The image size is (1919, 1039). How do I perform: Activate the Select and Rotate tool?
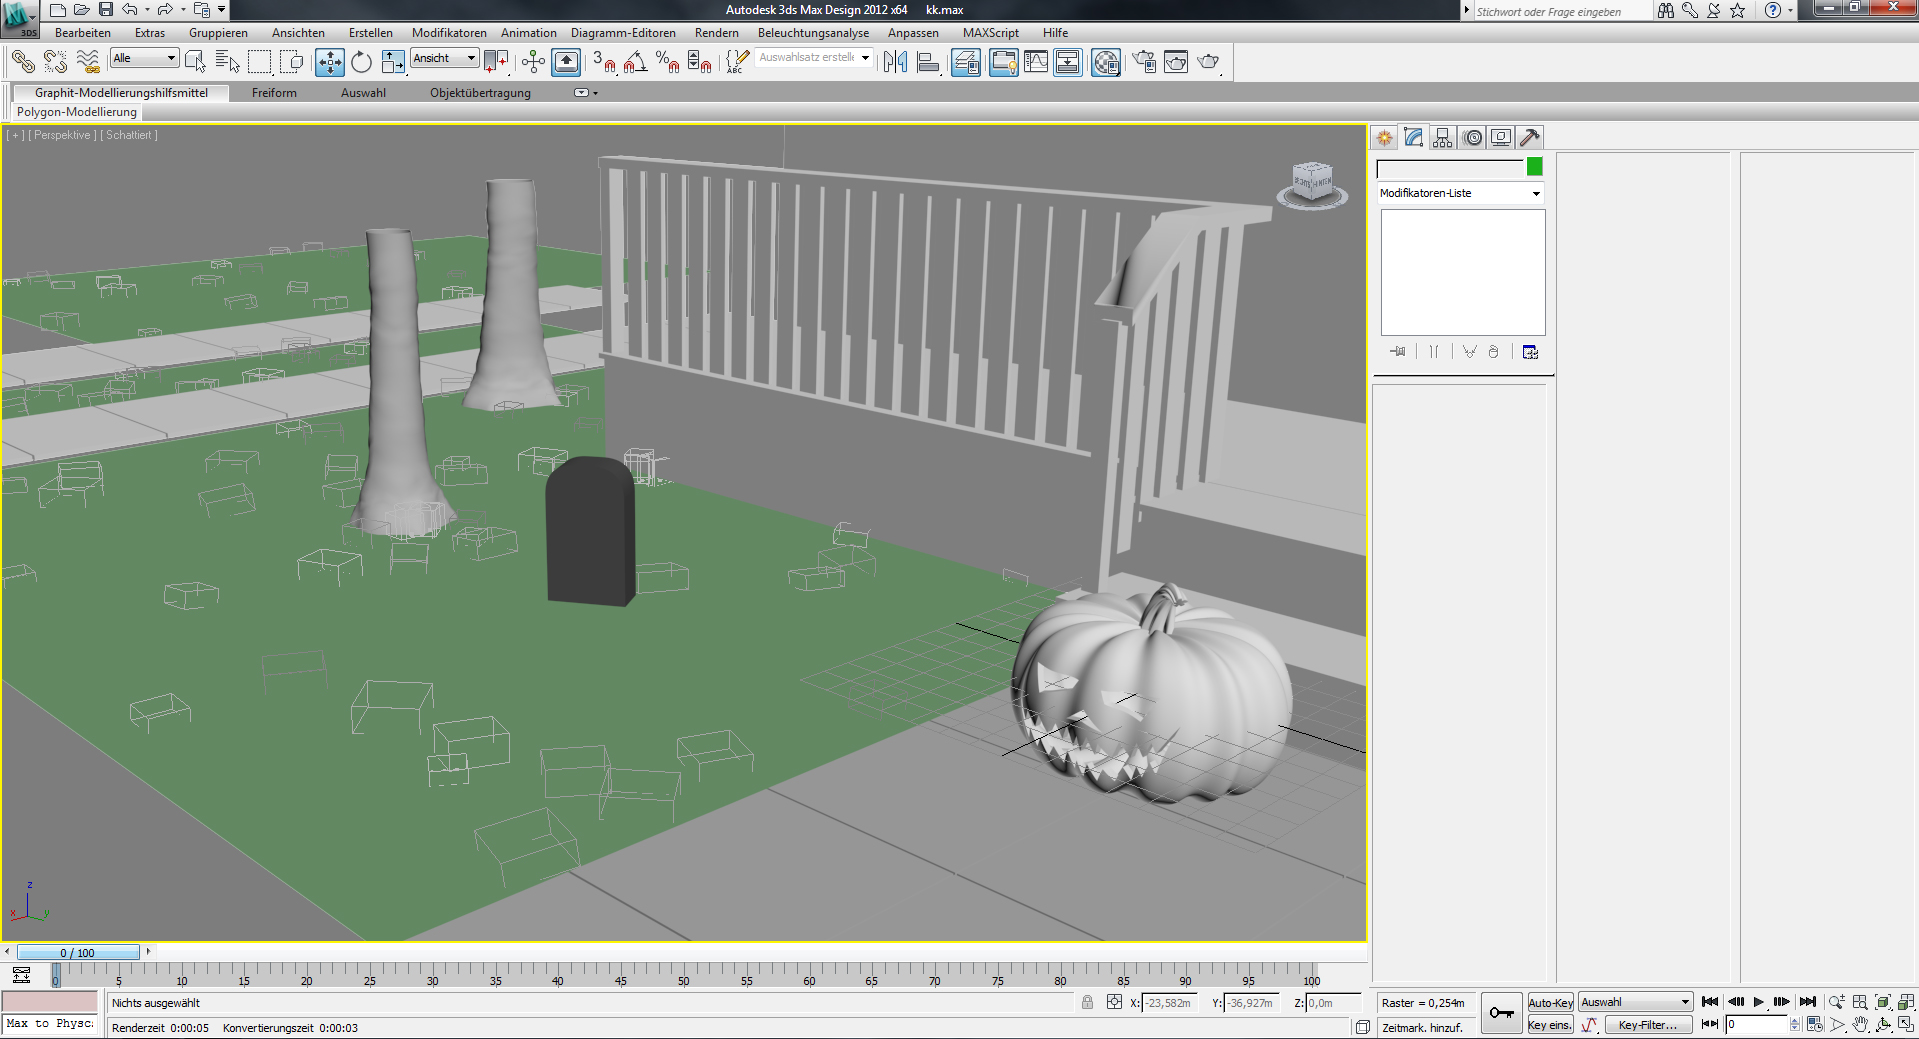pyautogui.click(x=362, y=62)
